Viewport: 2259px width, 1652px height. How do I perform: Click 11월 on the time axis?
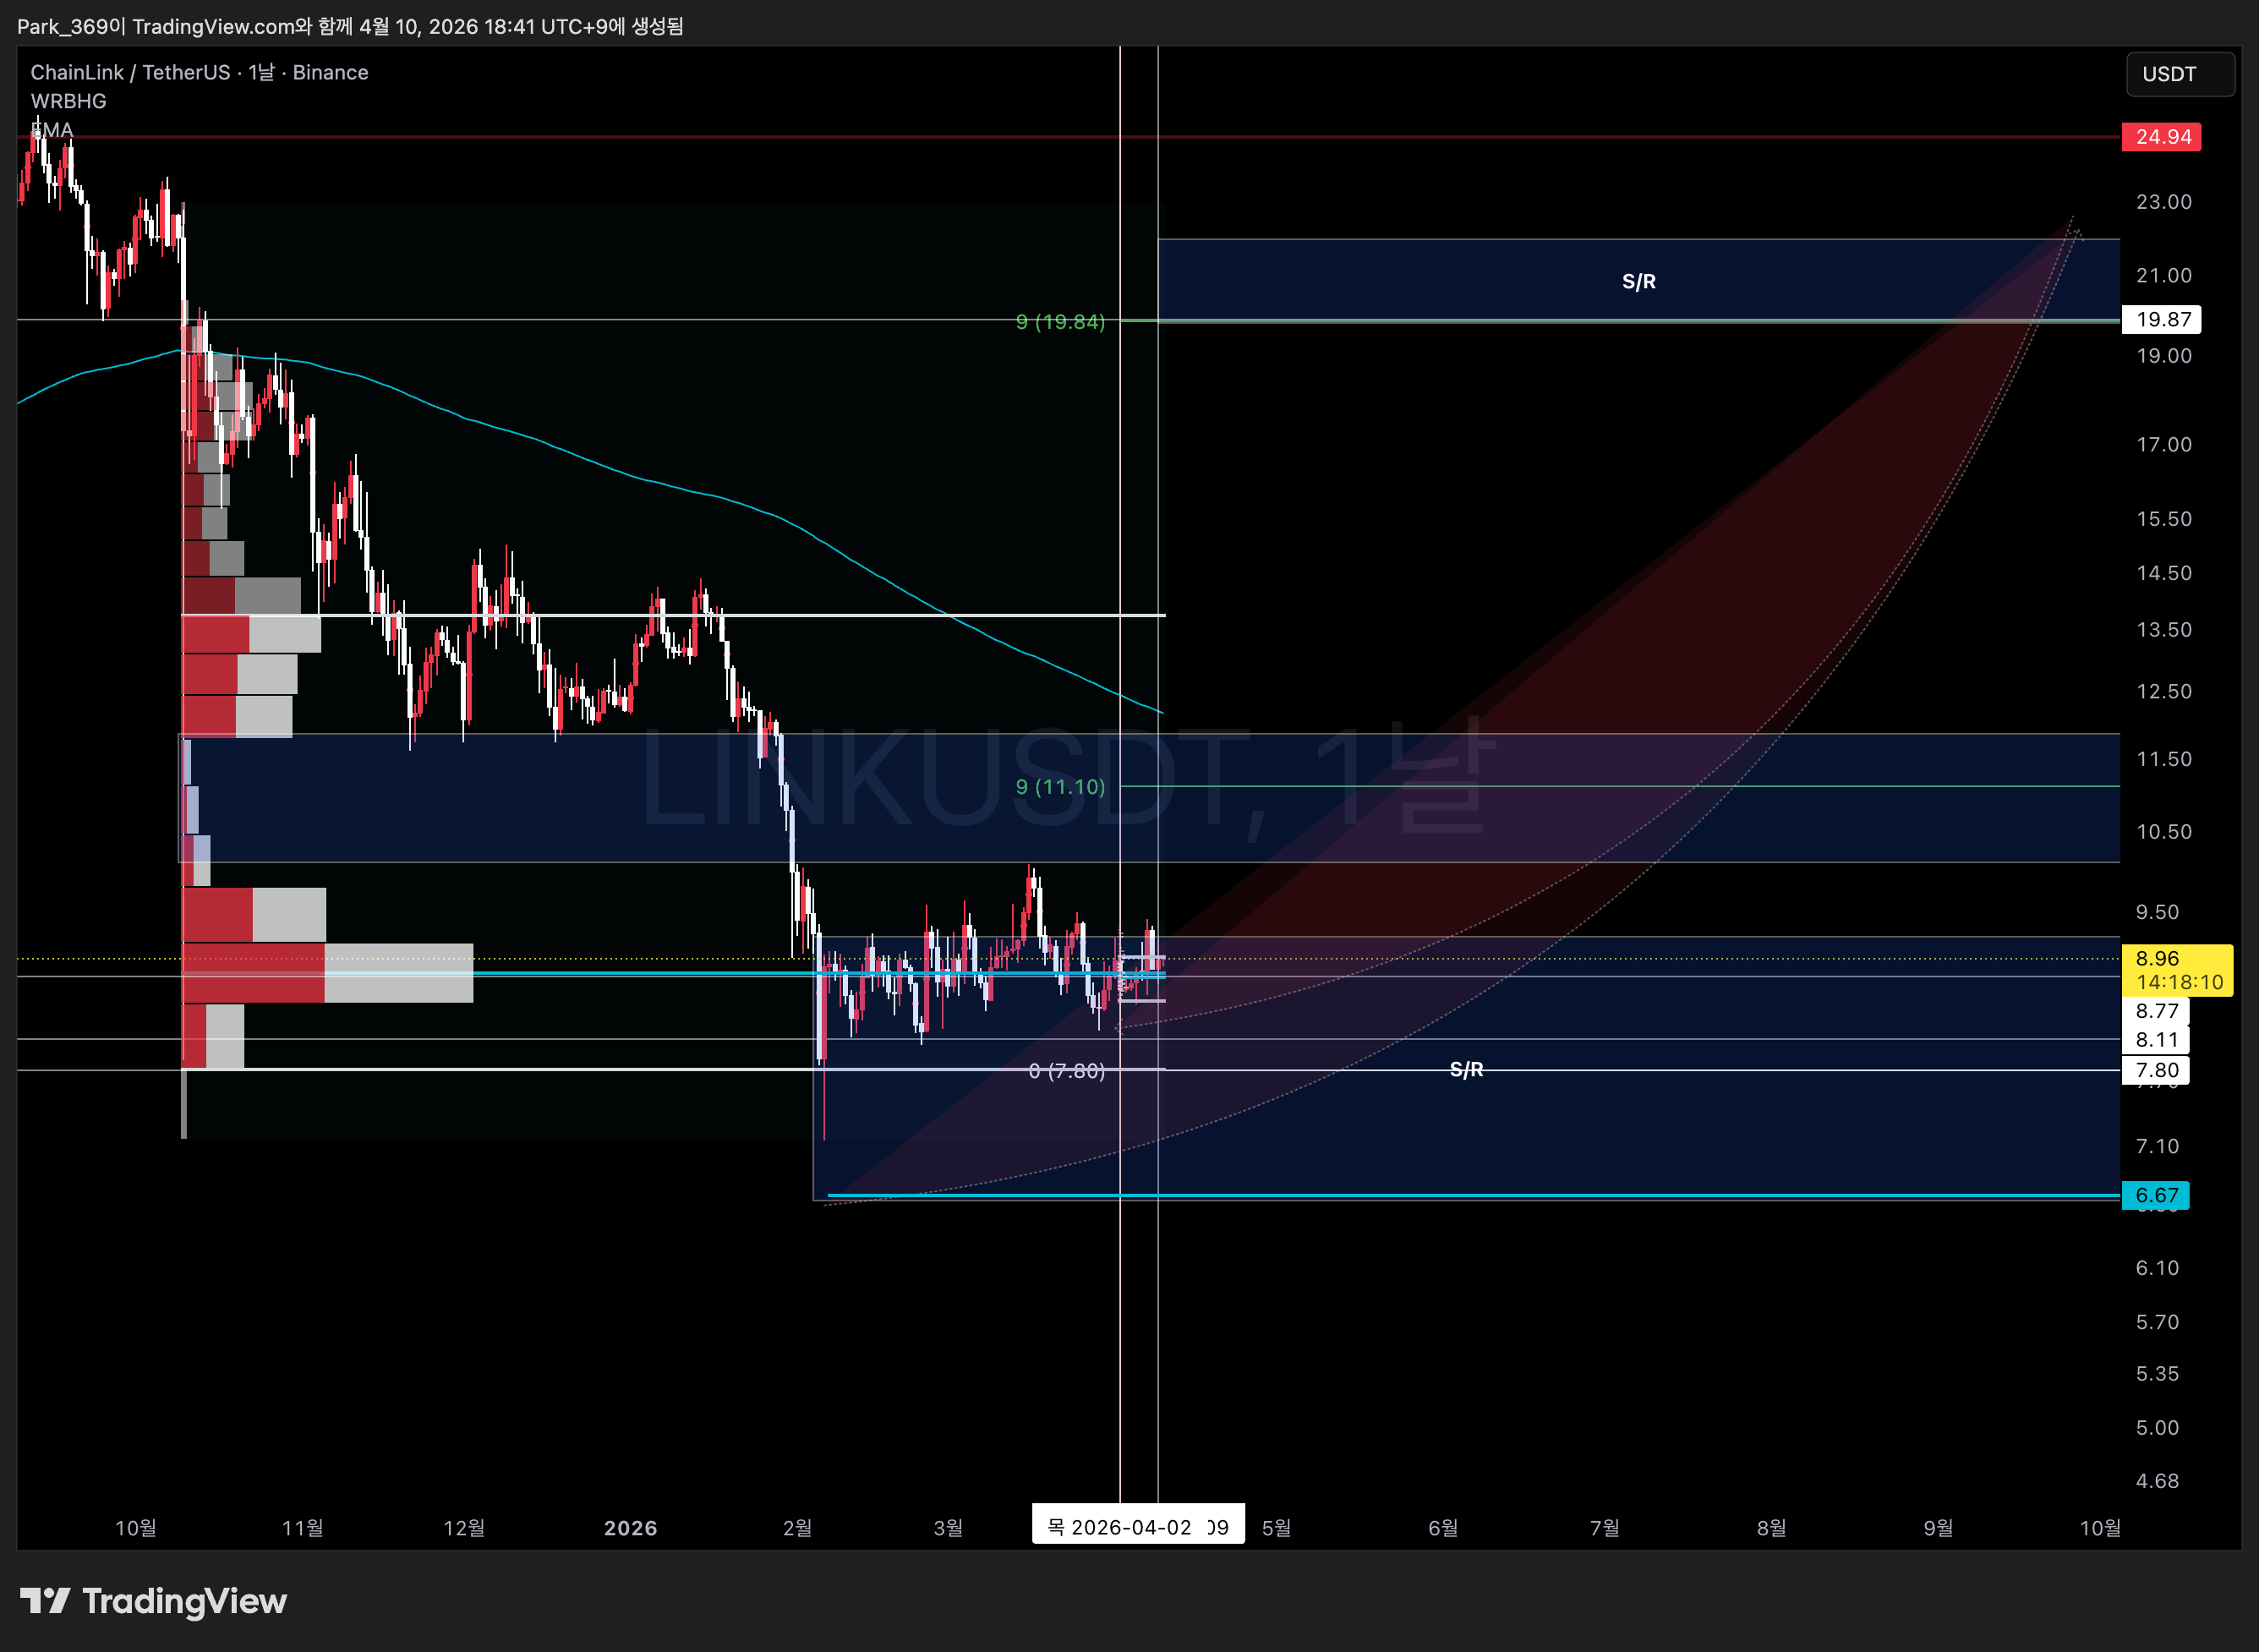point(302,1528)
